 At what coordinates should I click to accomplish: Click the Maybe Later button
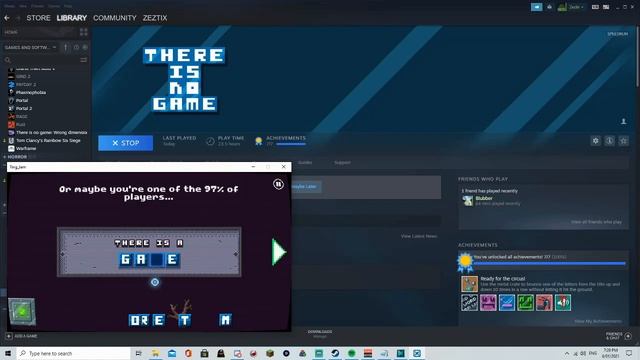point(305,187)
